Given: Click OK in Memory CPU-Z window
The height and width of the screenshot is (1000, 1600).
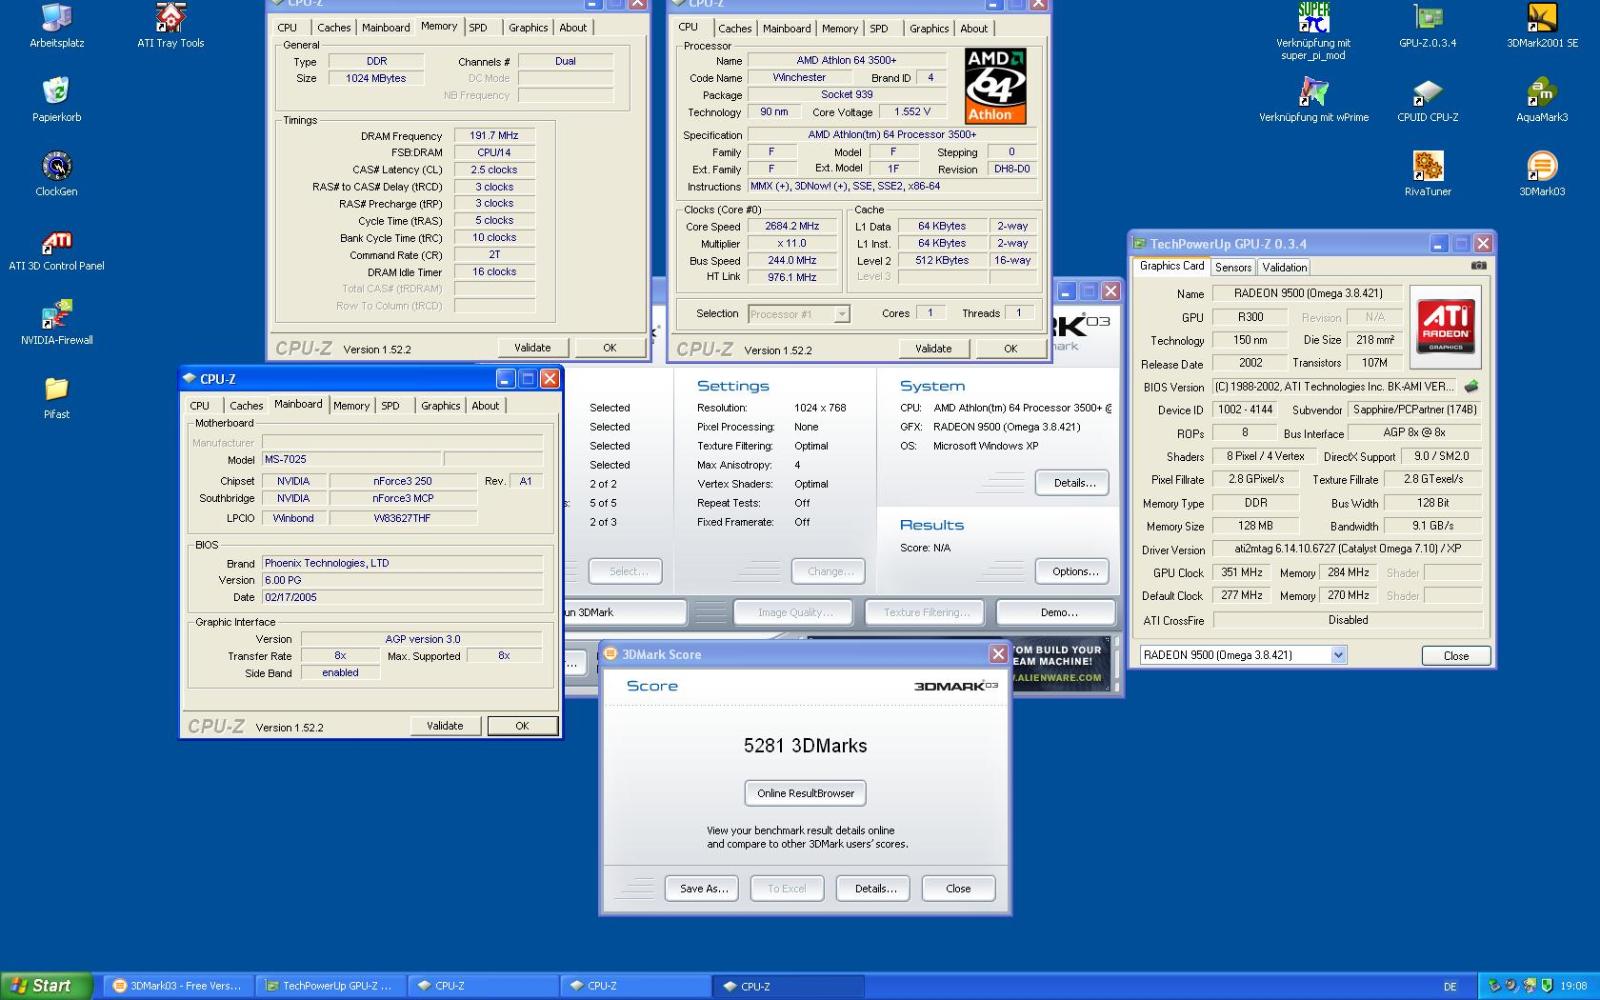Looking at the screenshot, I should coord(610,347).
